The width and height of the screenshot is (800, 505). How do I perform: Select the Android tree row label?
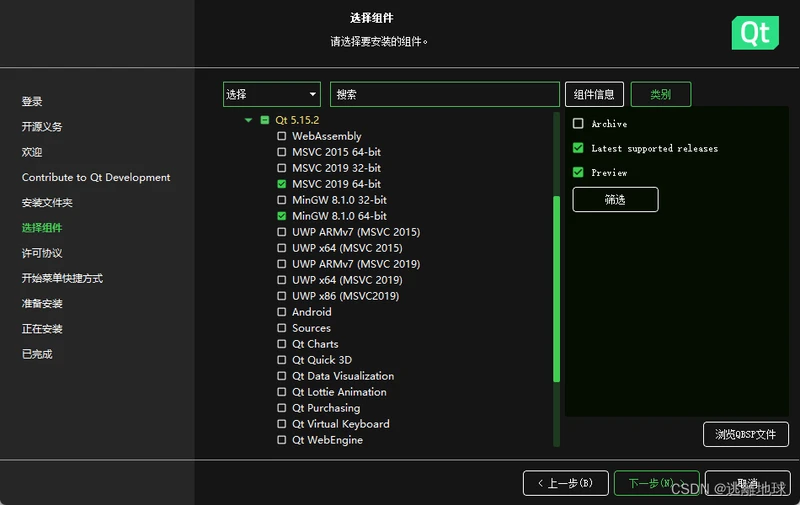312,312
